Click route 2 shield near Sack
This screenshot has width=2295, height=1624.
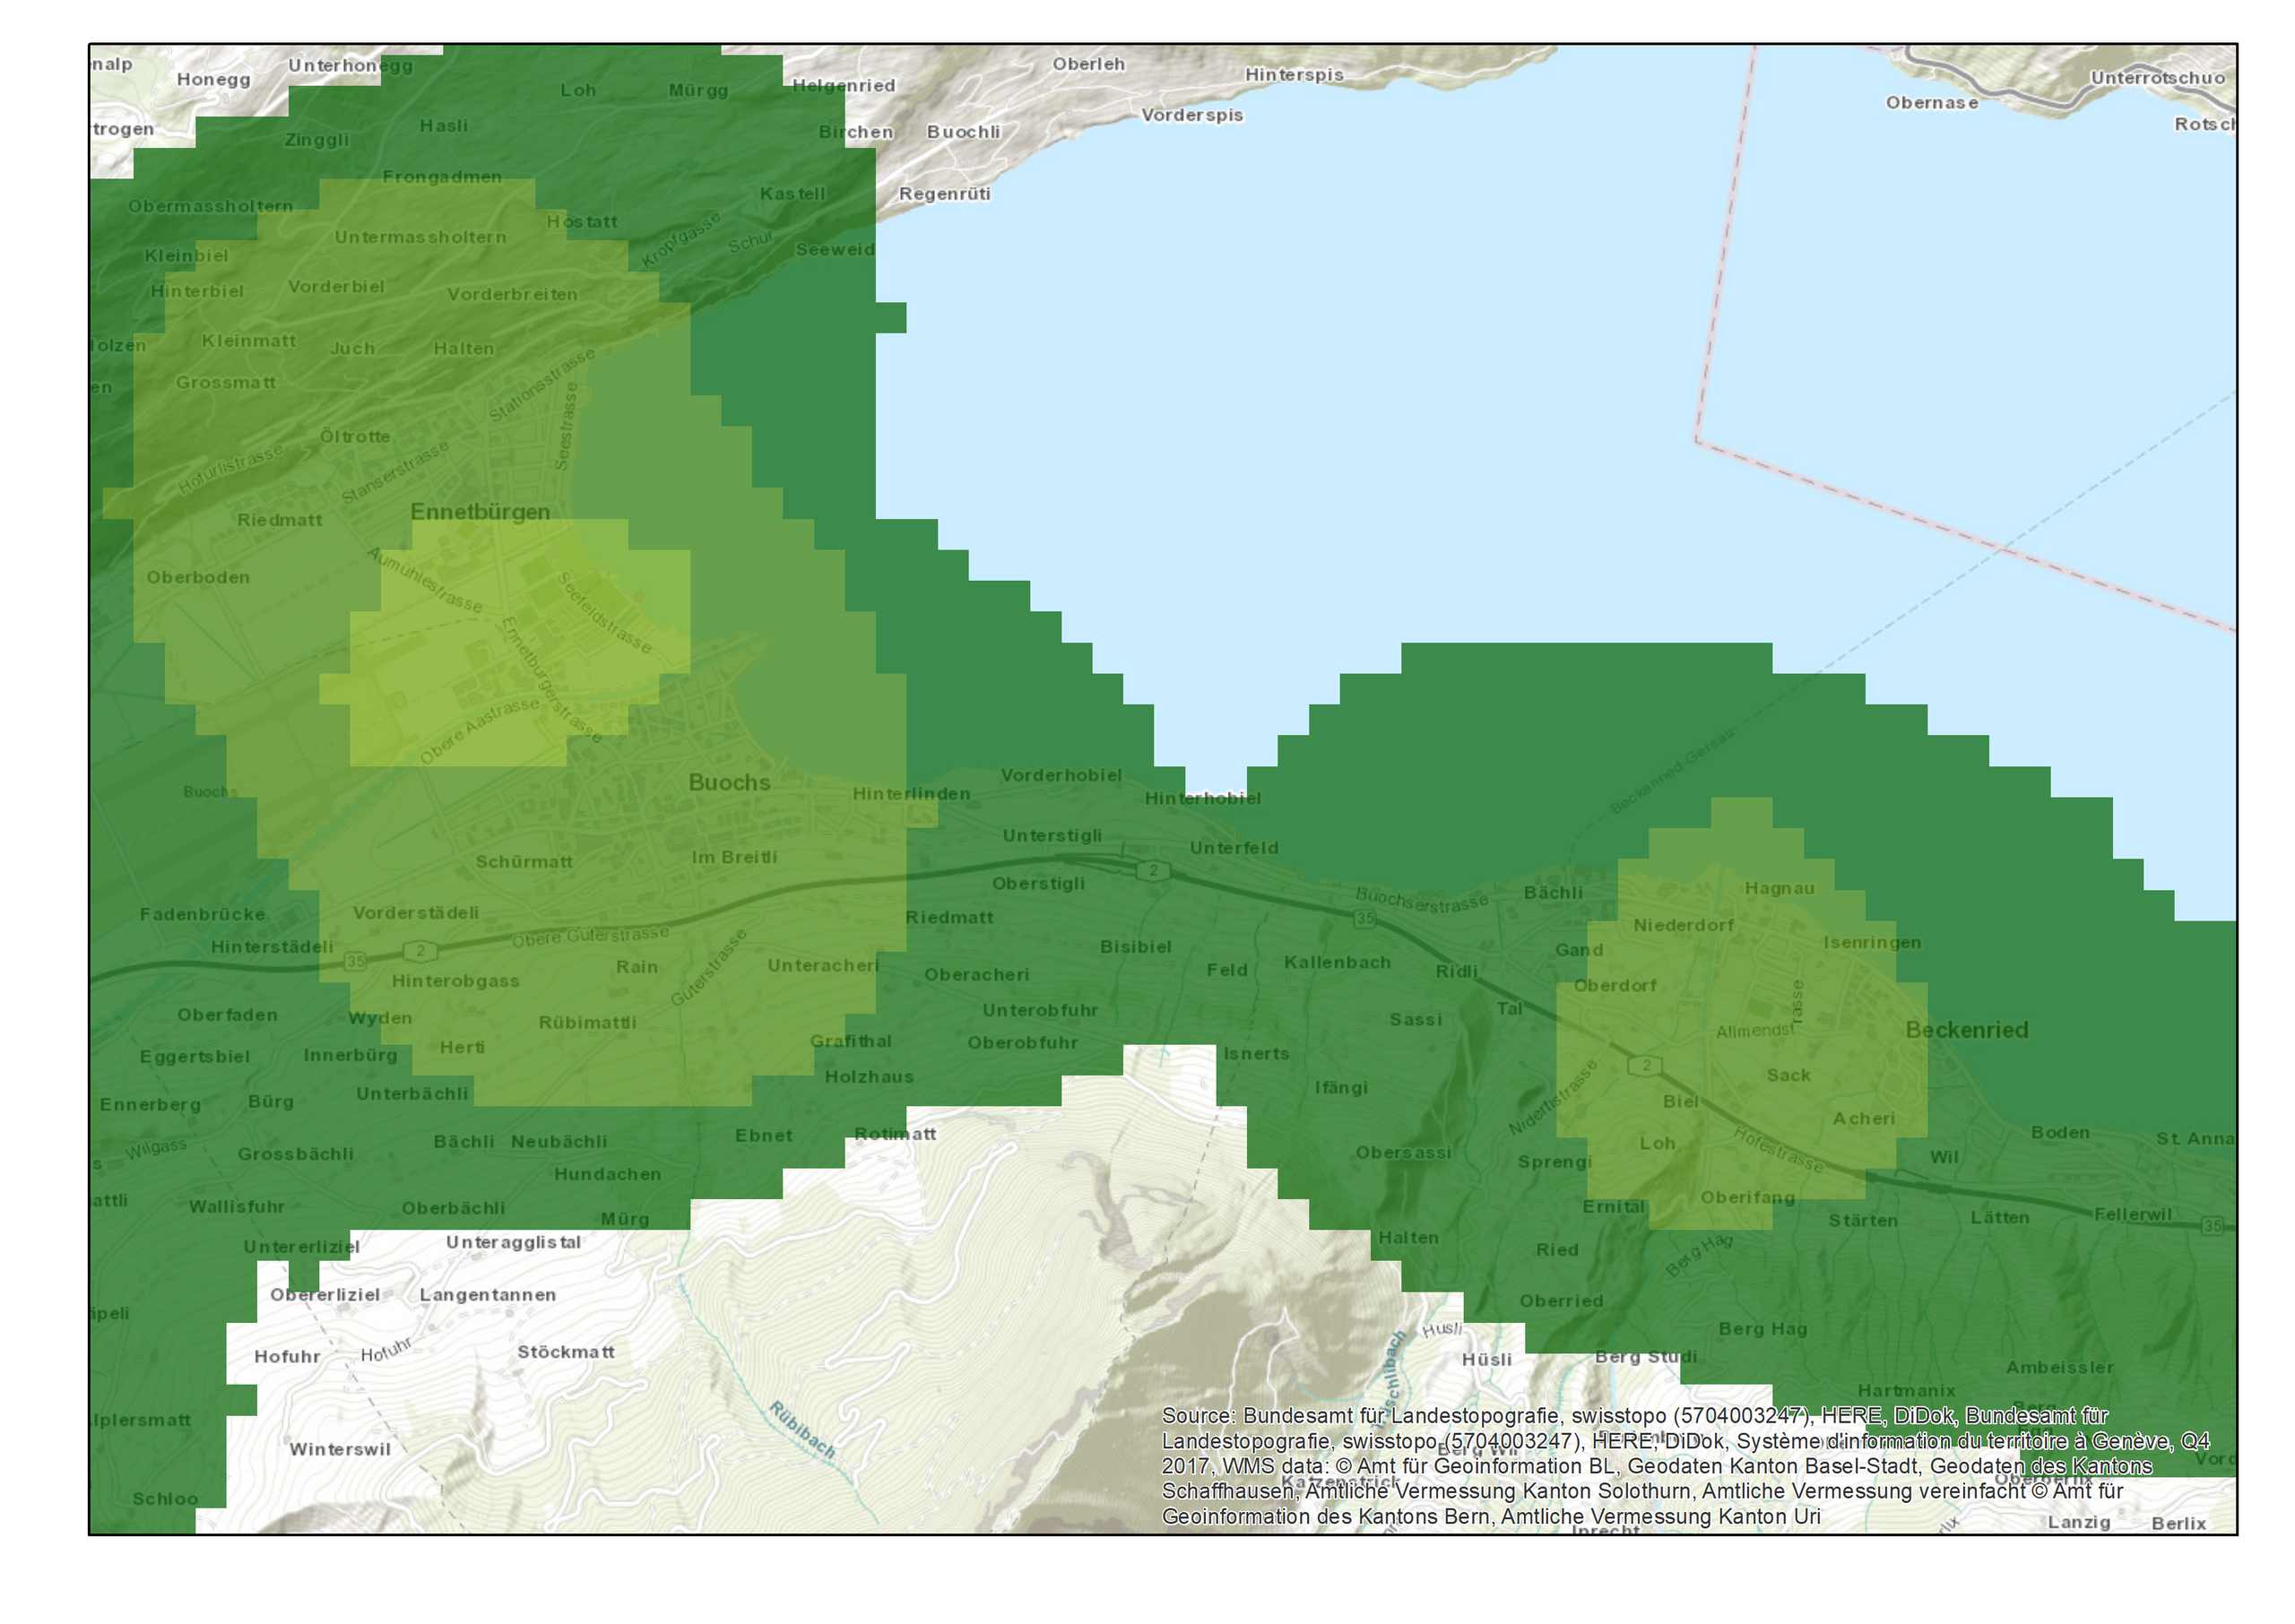[x=1646, y=1065]
